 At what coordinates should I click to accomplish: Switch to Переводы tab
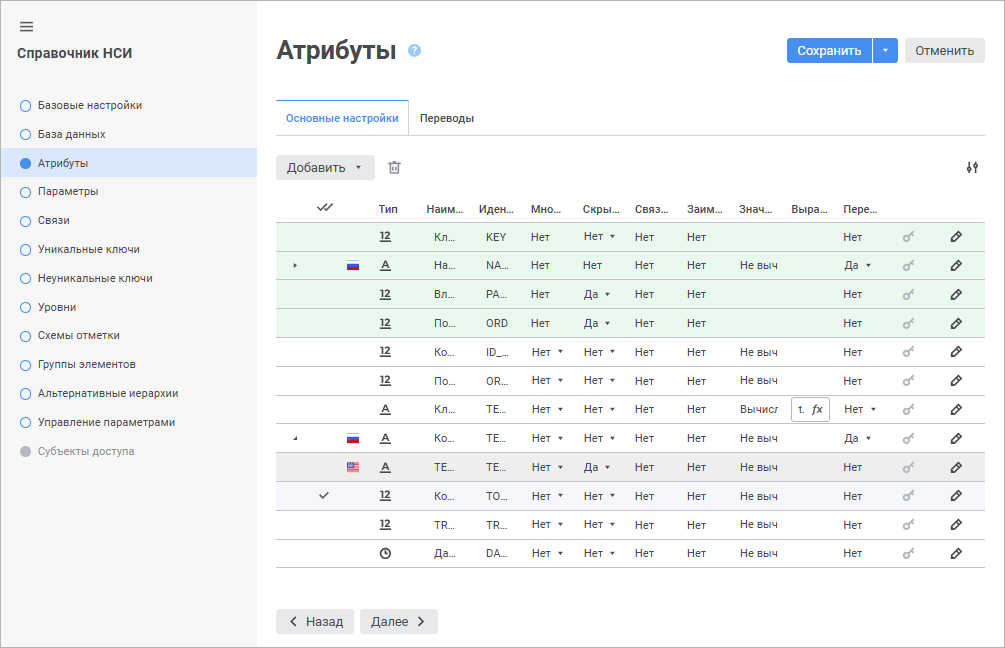point(447,118)
